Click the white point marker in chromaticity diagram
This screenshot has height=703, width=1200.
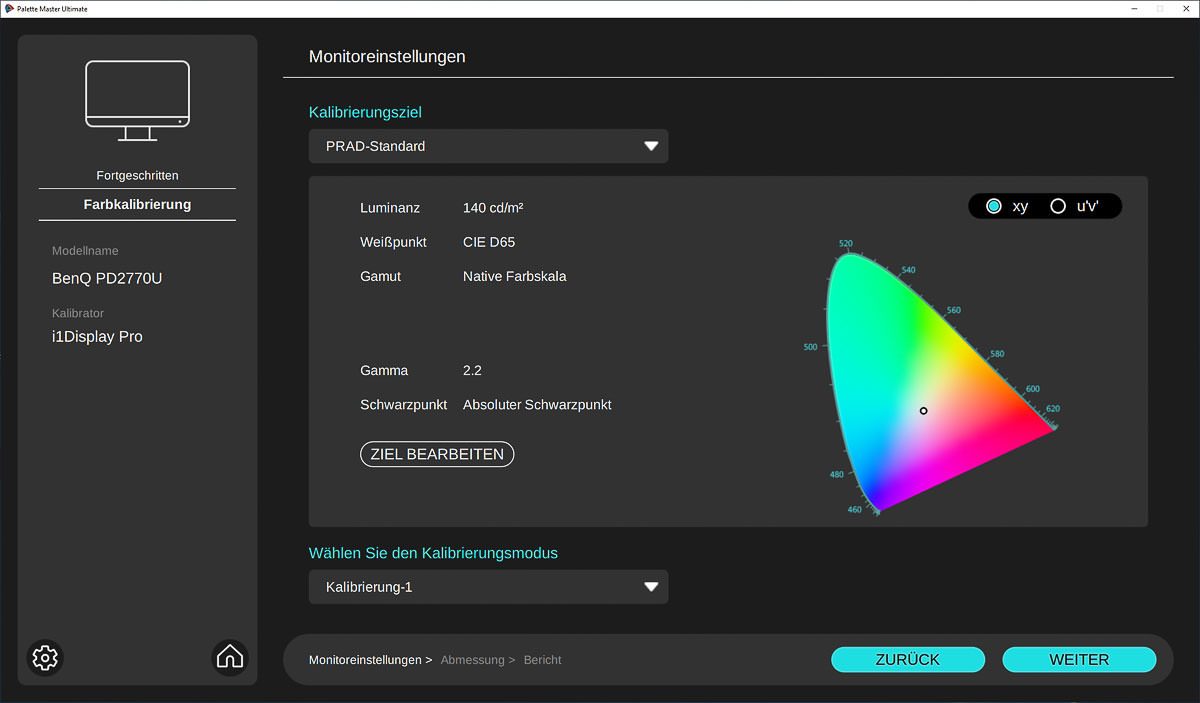click(x=923, y=411)
